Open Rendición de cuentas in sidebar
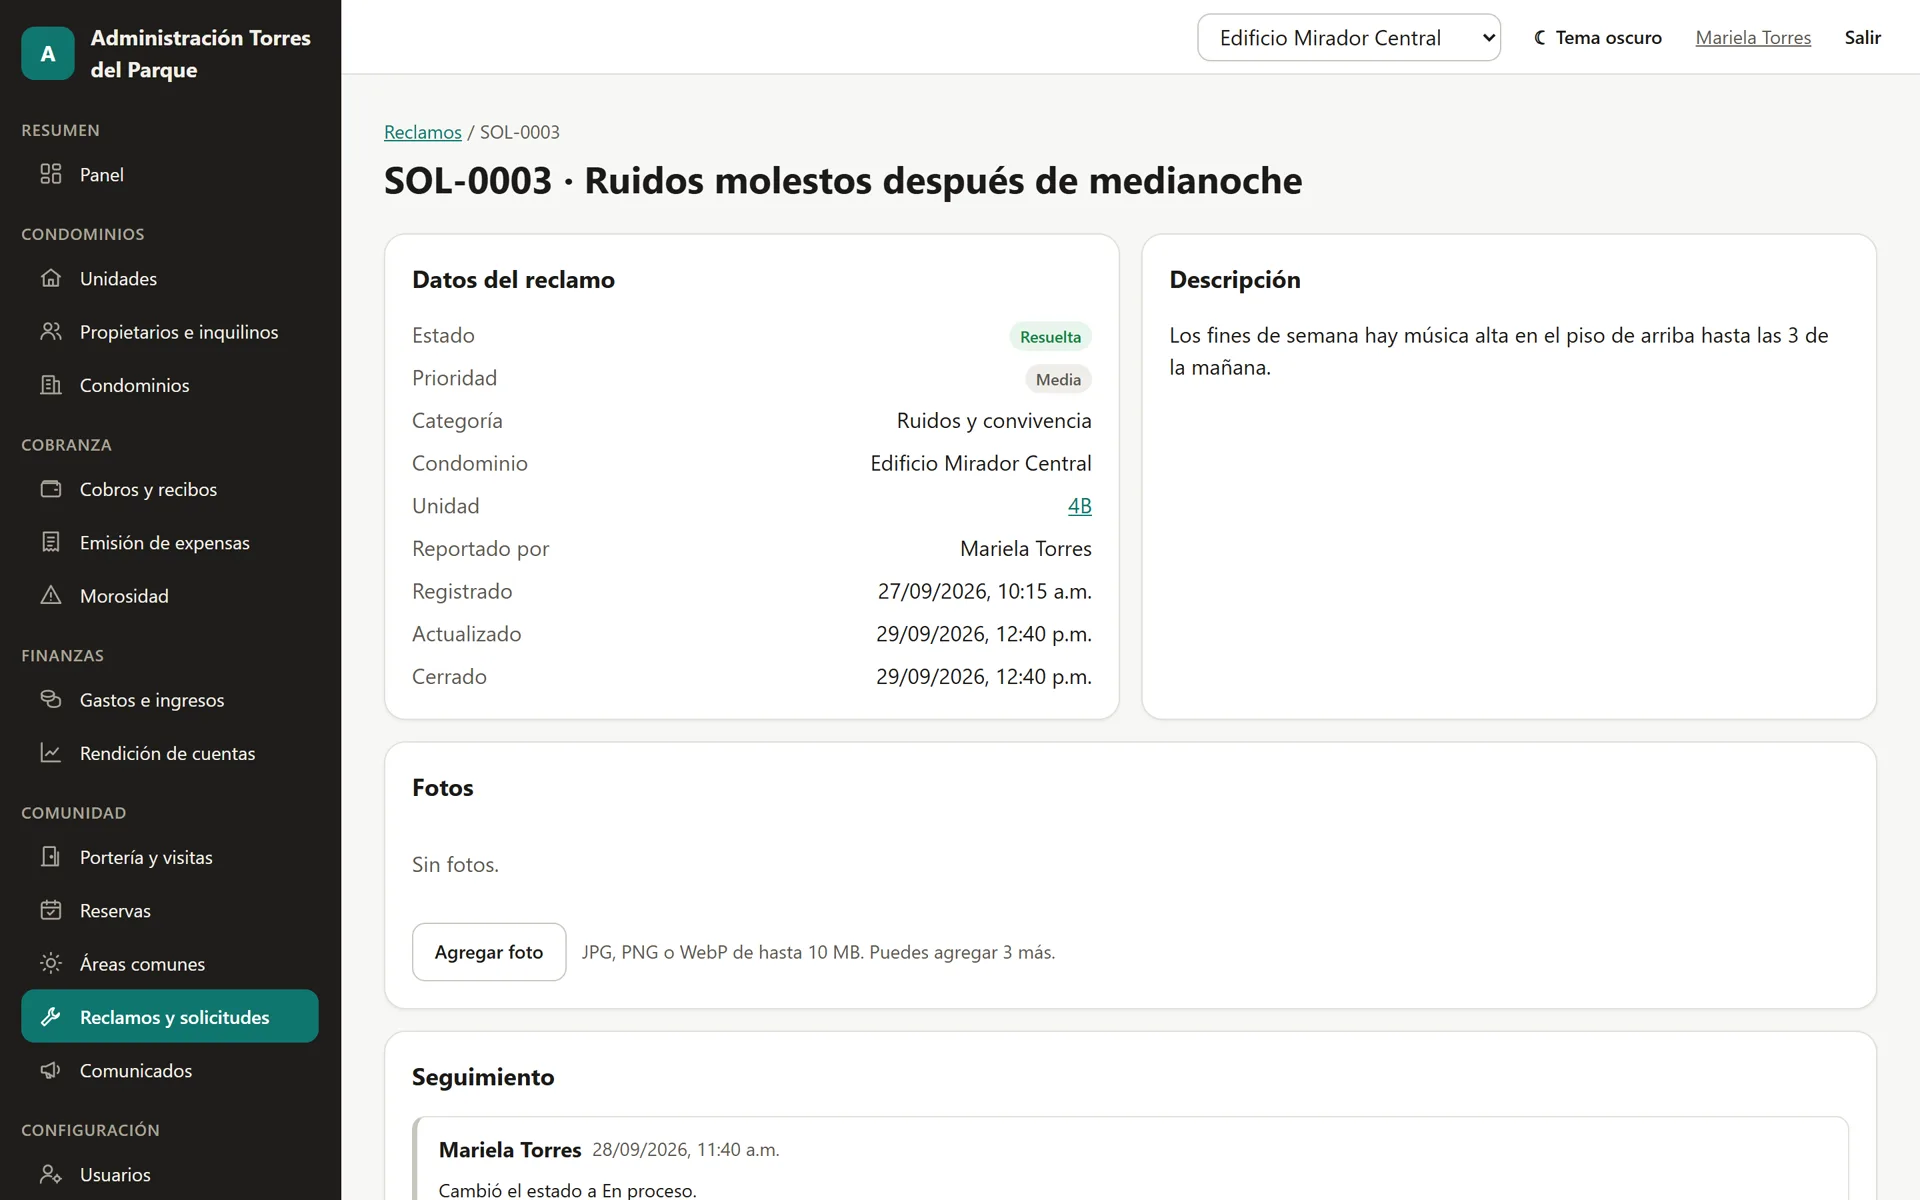 (170, 753)
